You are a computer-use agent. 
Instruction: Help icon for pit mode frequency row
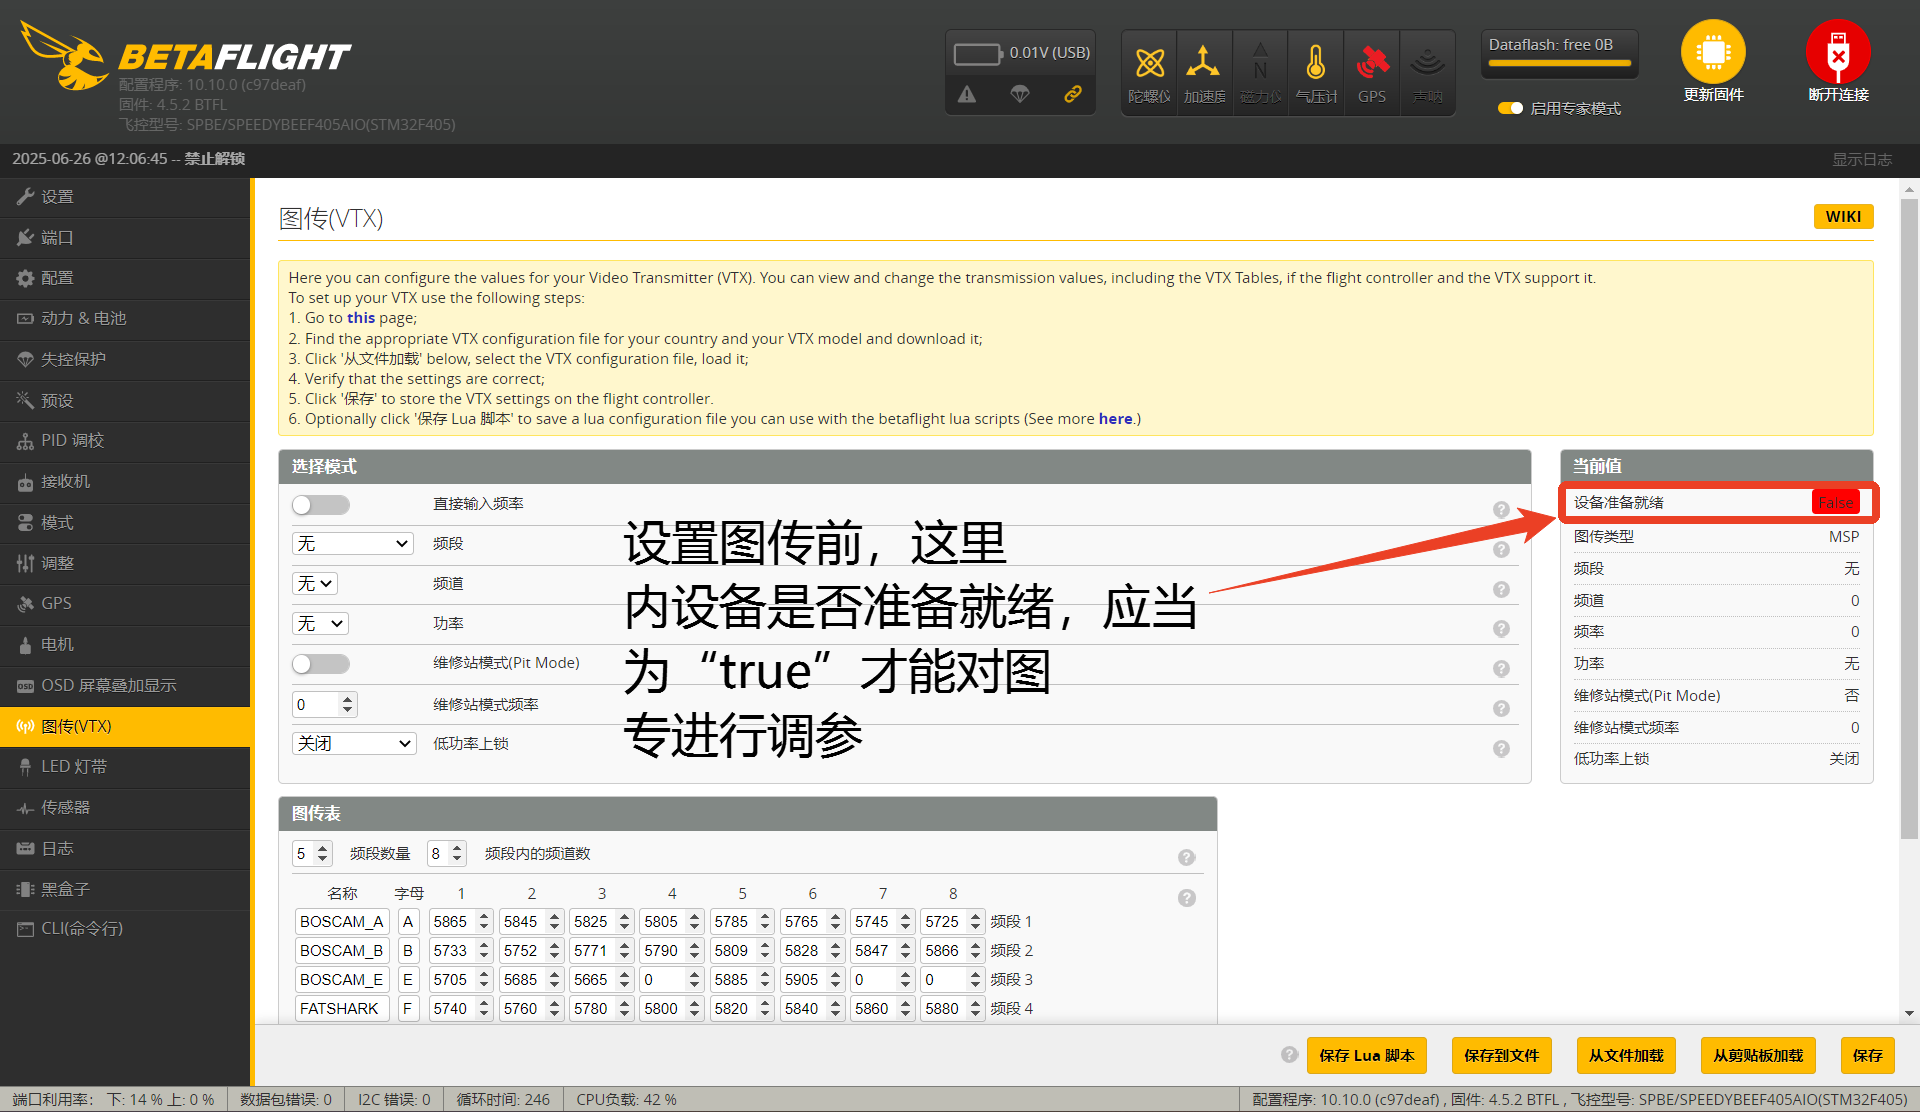tap(1501, 708)
